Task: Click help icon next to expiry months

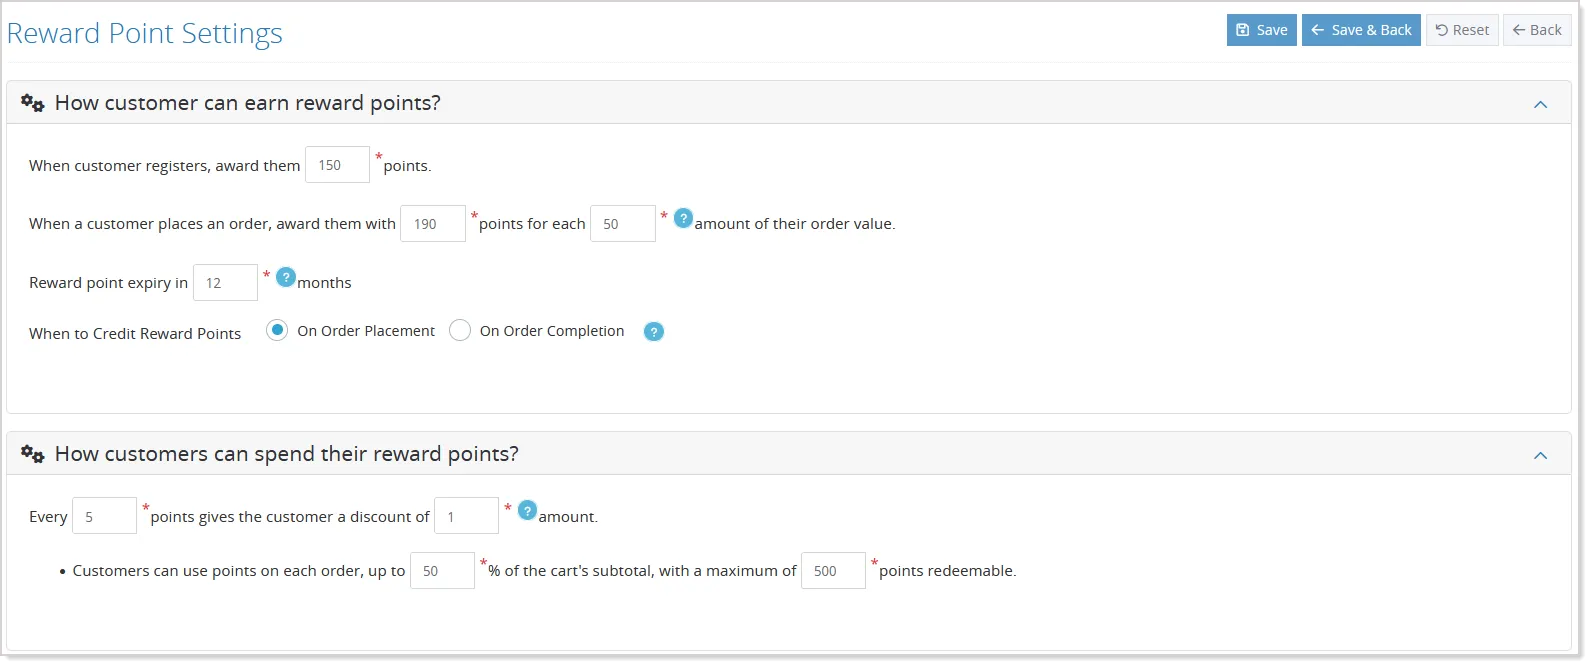Action: click(286, 277)
